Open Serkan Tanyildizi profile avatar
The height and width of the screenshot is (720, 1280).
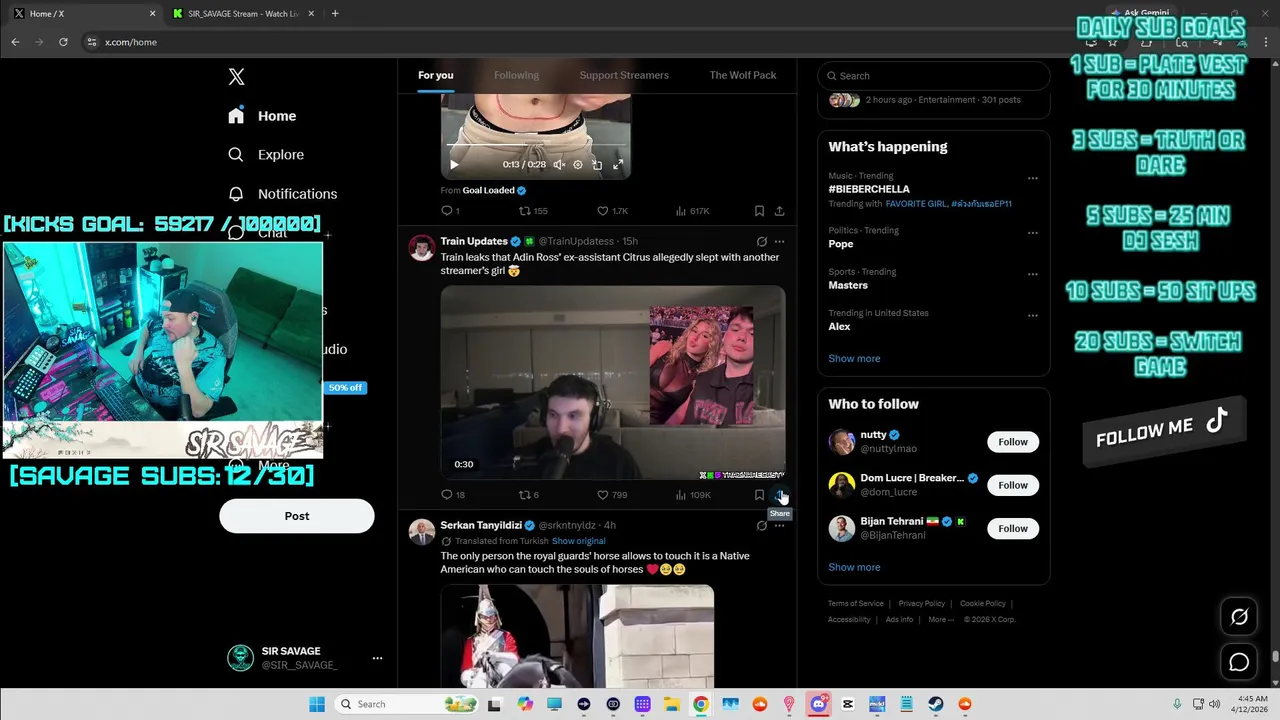click(422, 531)
